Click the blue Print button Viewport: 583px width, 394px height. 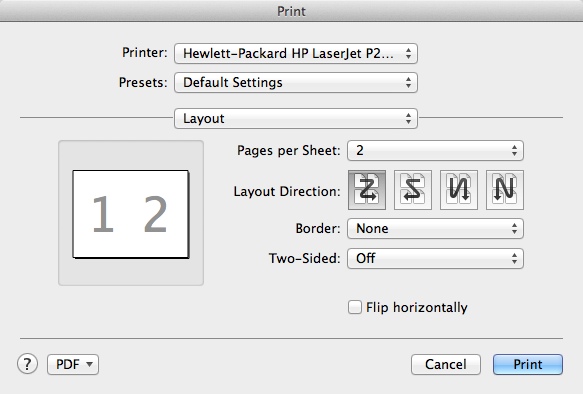pos(528,364)
